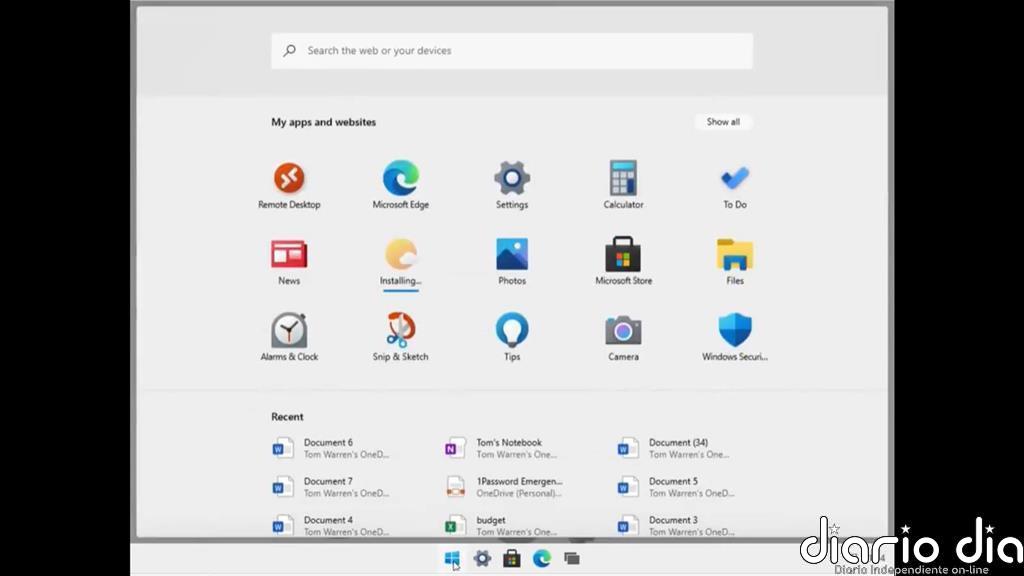
Task: Launch the Camera app
Action: pos(623,332)
